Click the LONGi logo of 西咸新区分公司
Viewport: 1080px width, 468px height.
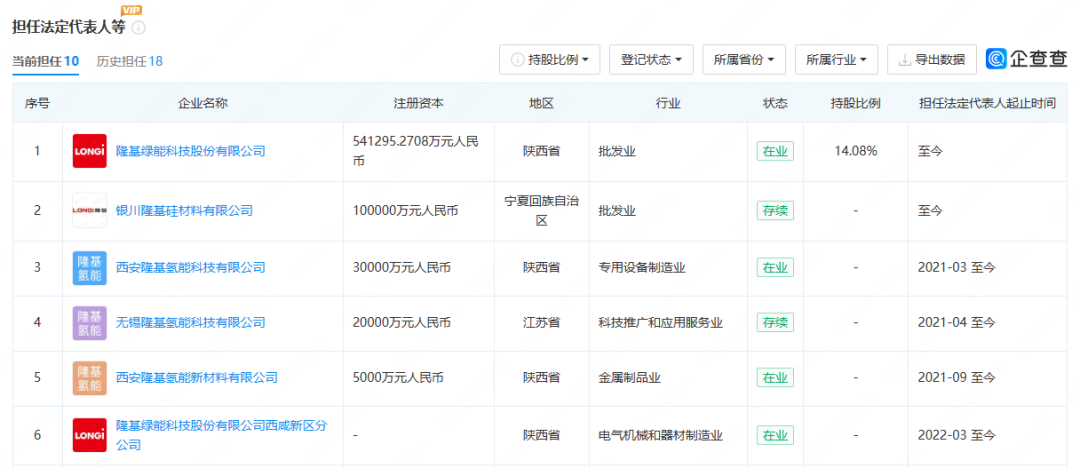click(90, 435)
